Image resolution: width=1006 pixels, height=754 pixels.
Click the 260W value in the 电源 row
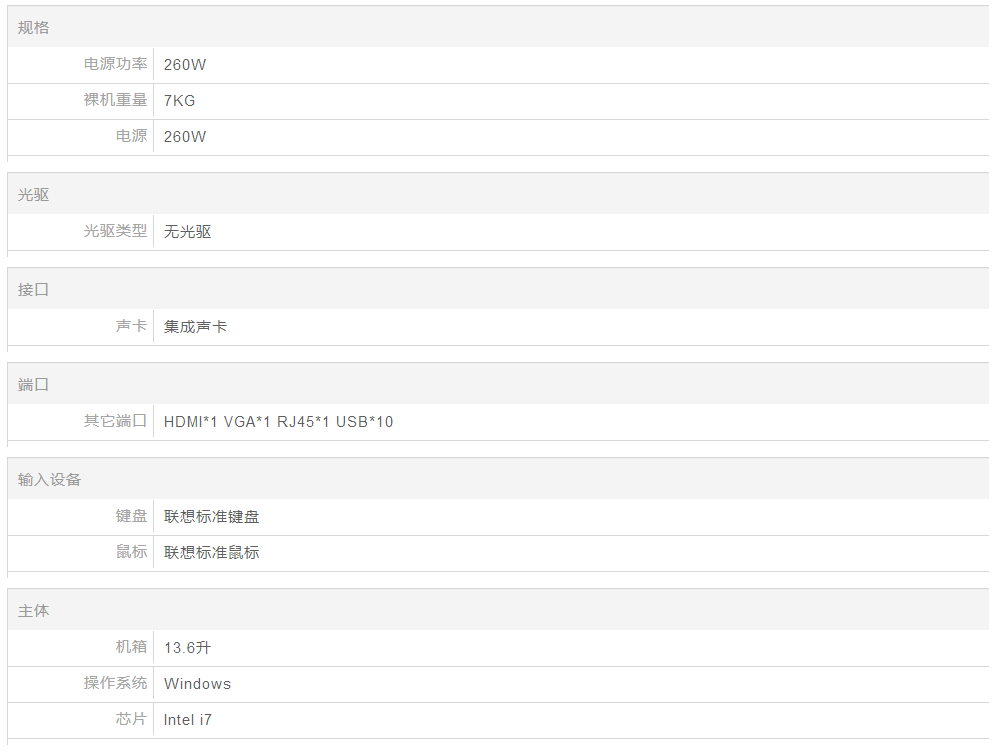point(185,137)
